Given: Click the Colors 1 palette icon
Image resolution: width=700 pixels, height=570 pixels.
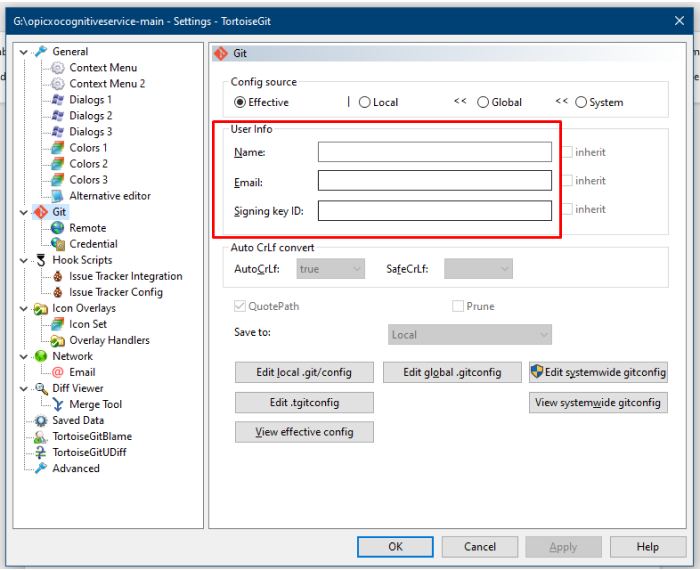Looking at the screenshot, I should 57,148.
